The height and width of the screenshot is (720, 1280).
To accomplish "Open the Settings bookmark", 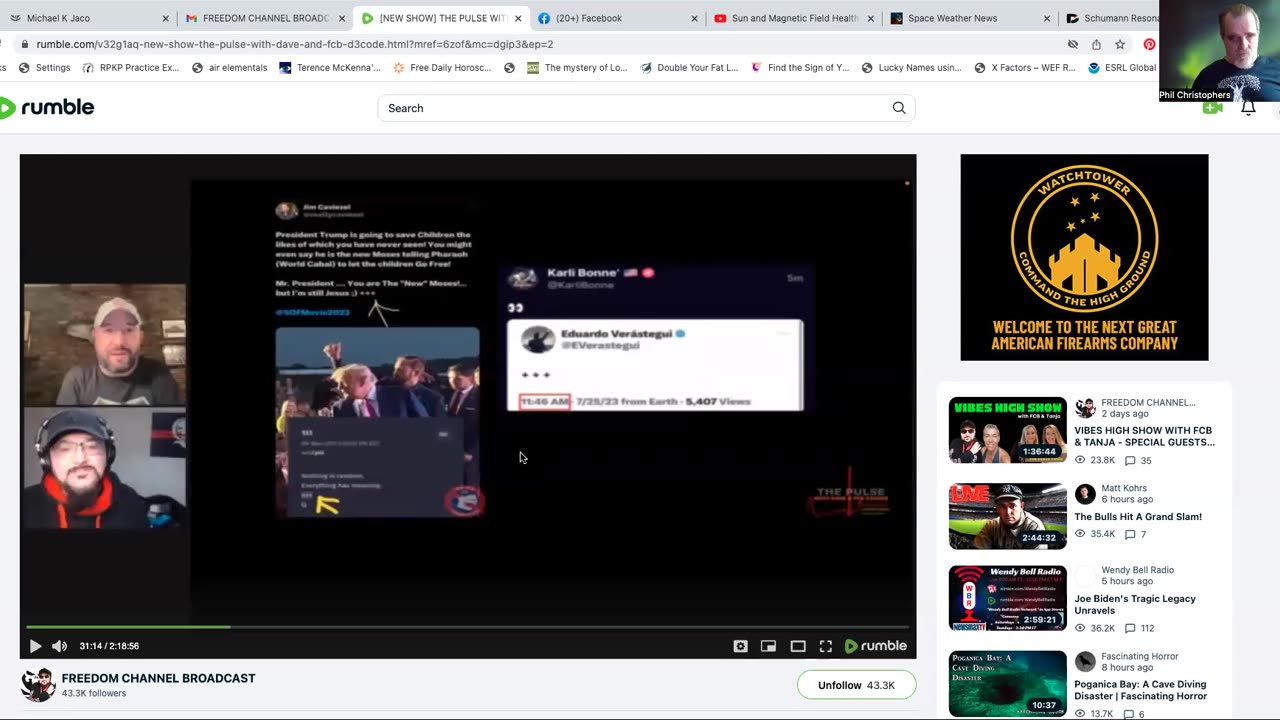I will (44, 68).
